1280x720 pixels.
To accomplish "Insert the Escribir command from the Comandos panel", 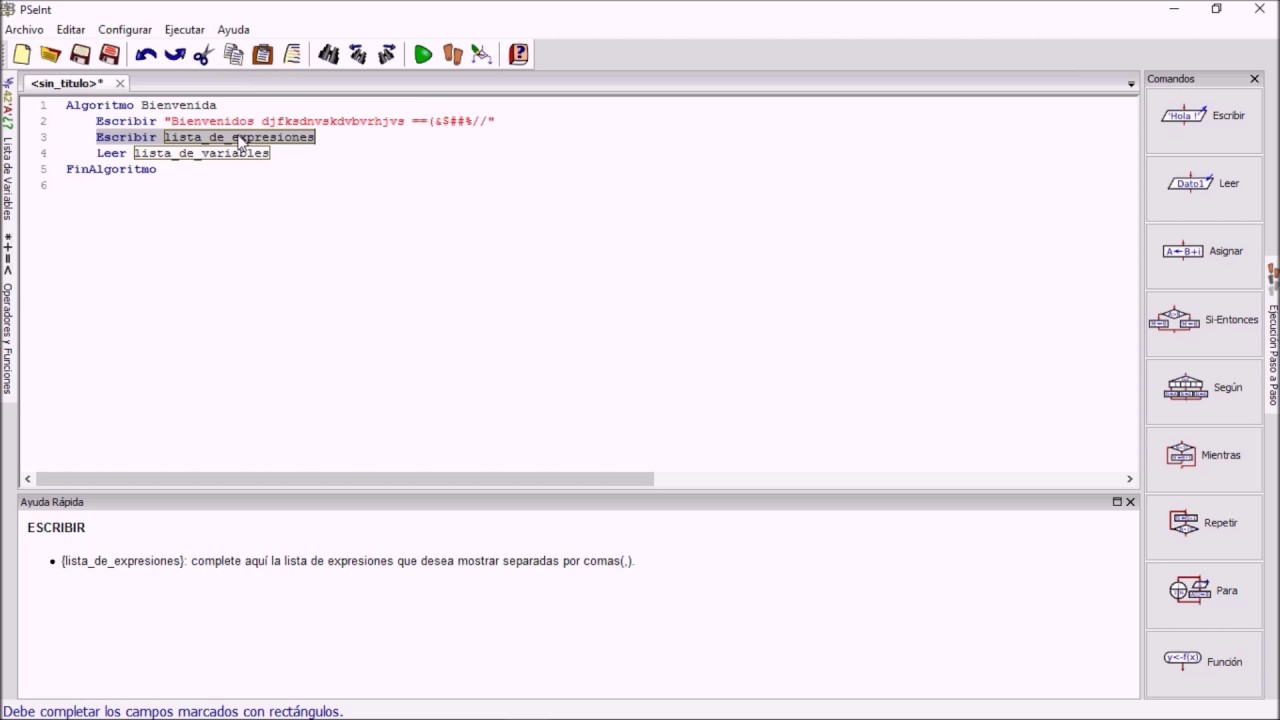I will (x=1204, y=116).
